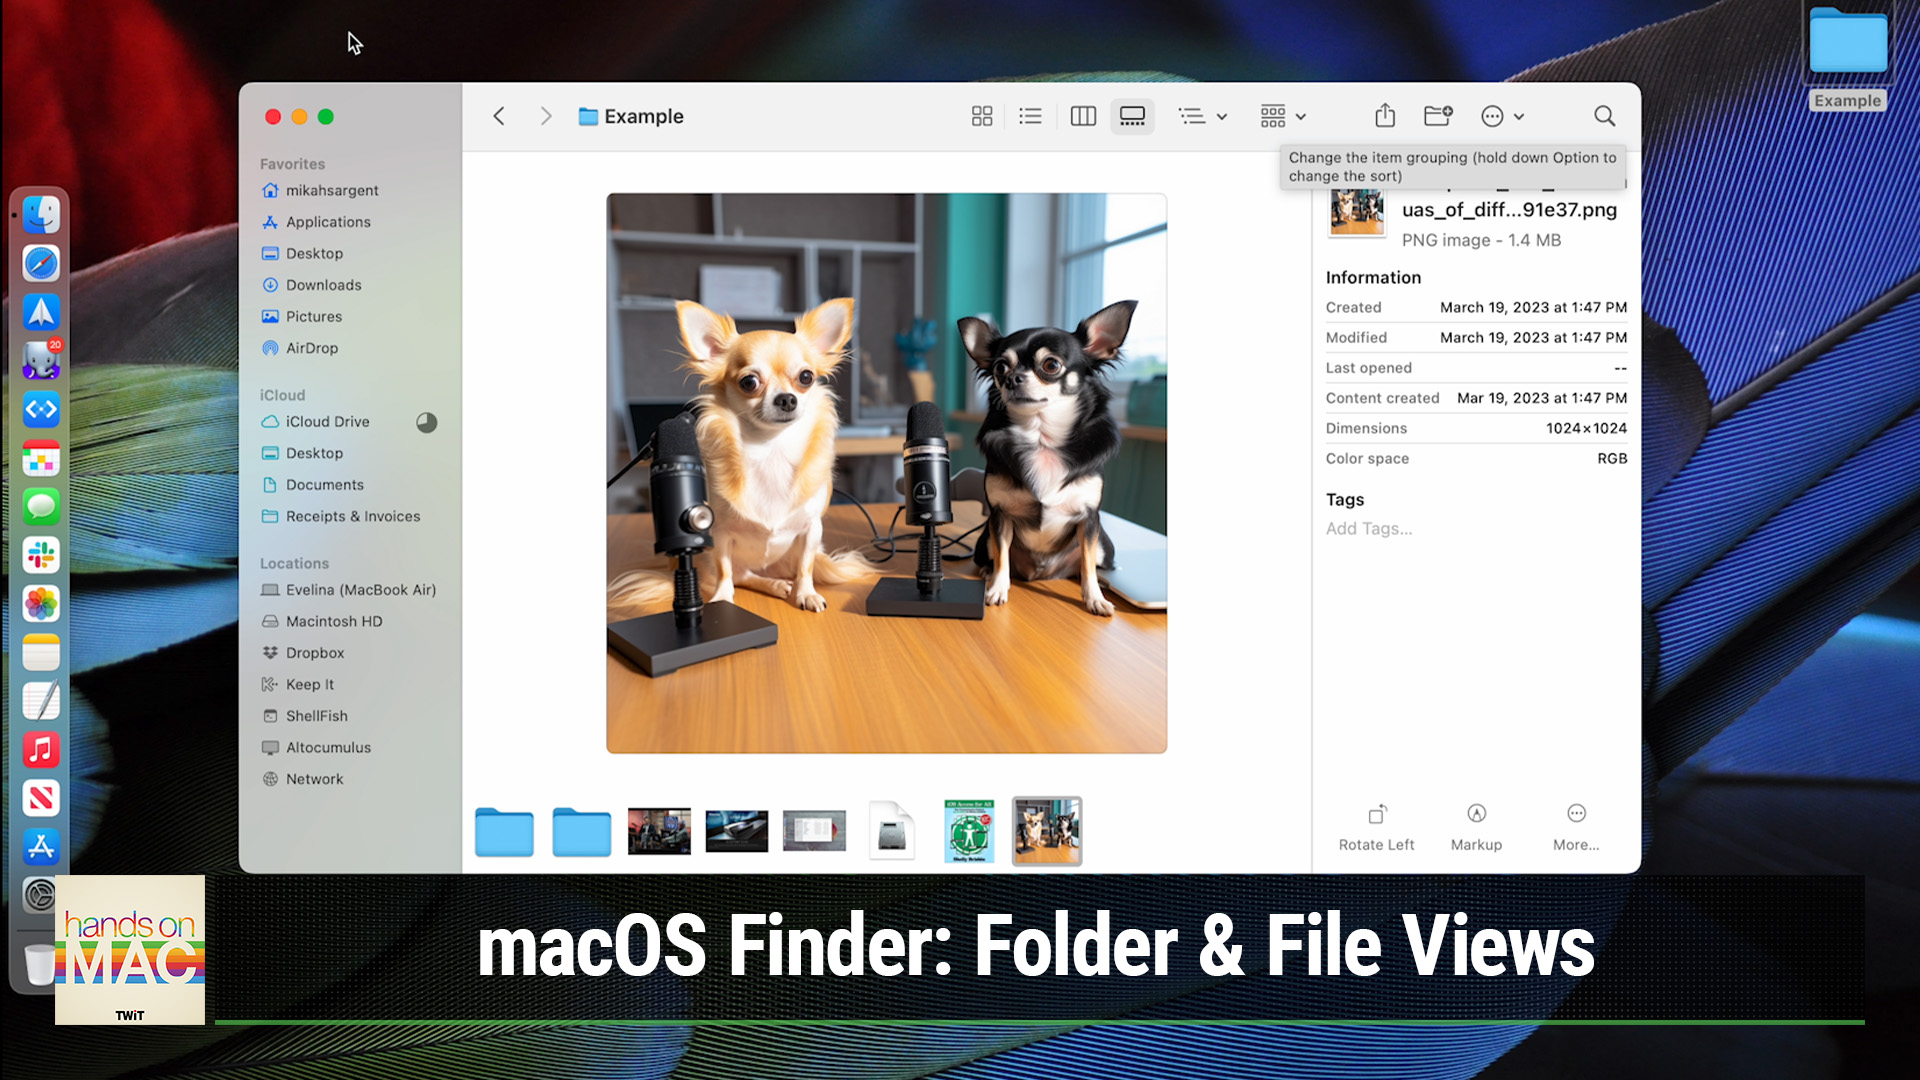Viewport: 1920px width, 1080px height.
Task: Open Slack from the Dock
Action: (41, 555)
